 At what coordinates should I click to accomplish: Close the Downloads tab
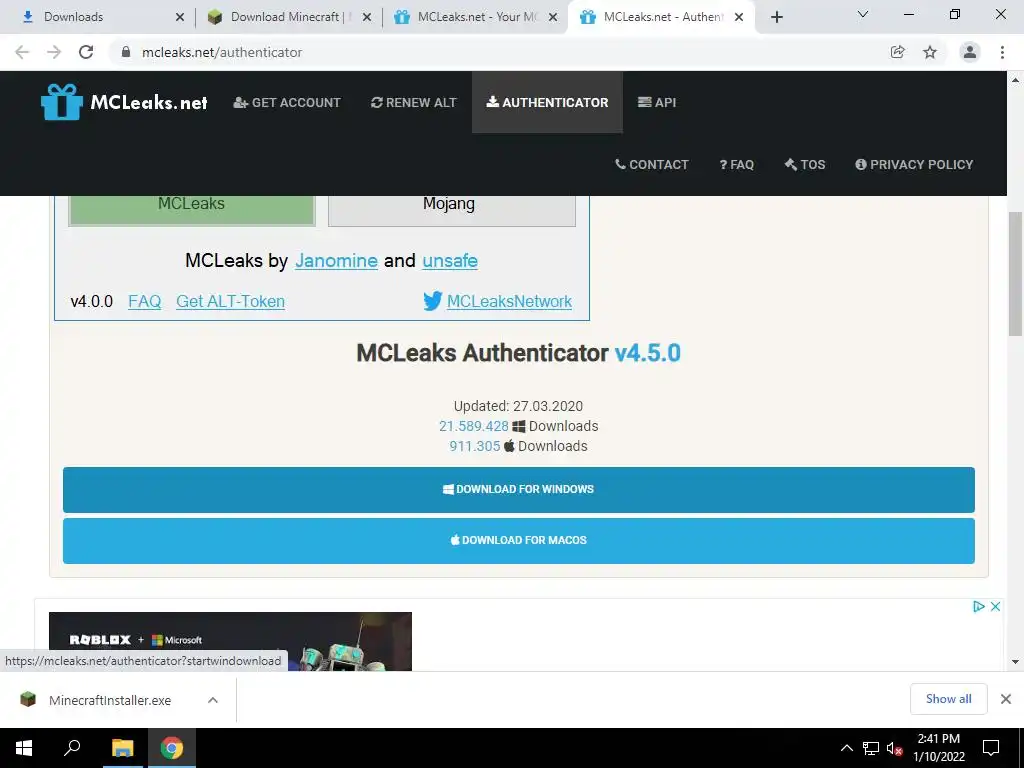point(180,17)
